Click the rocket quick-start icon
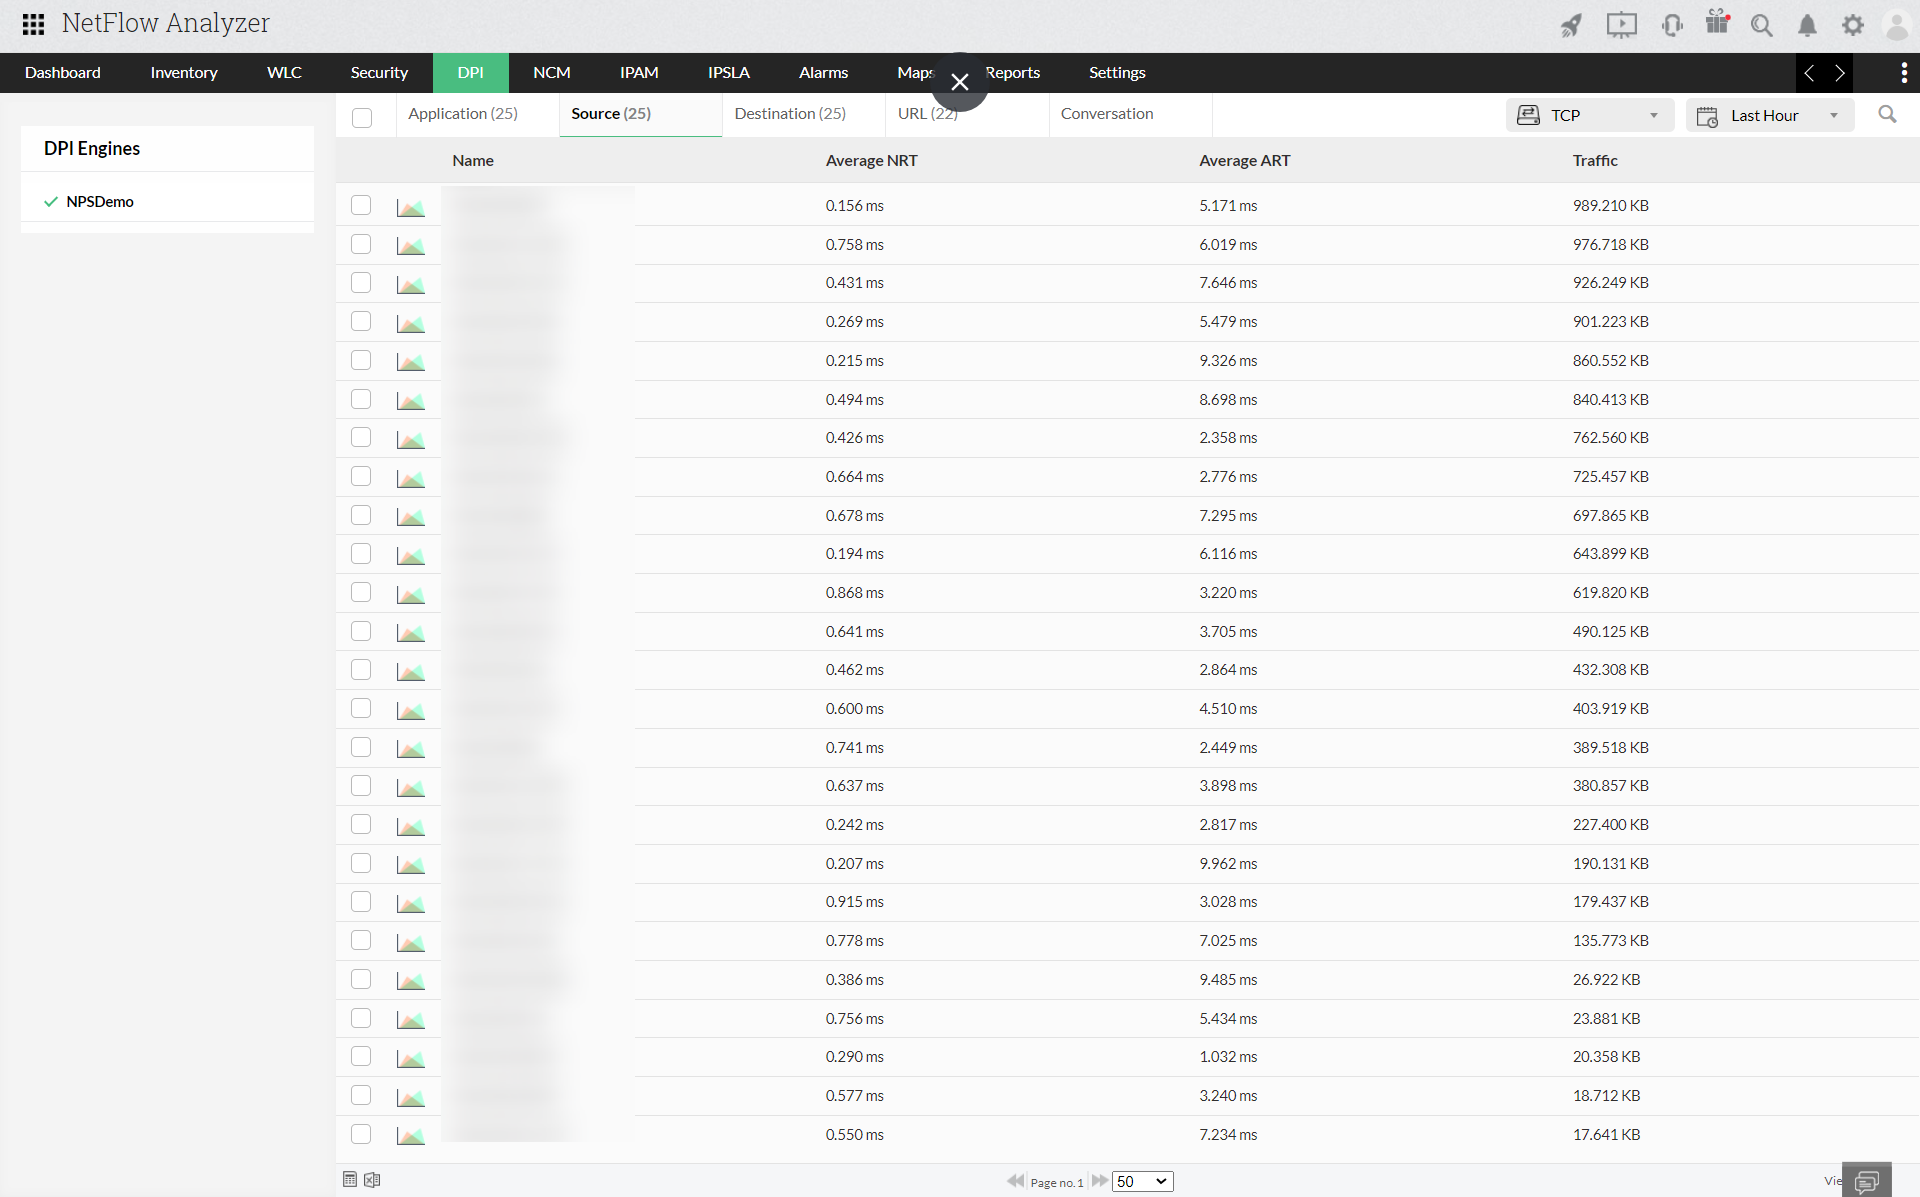 point(1571,25)
